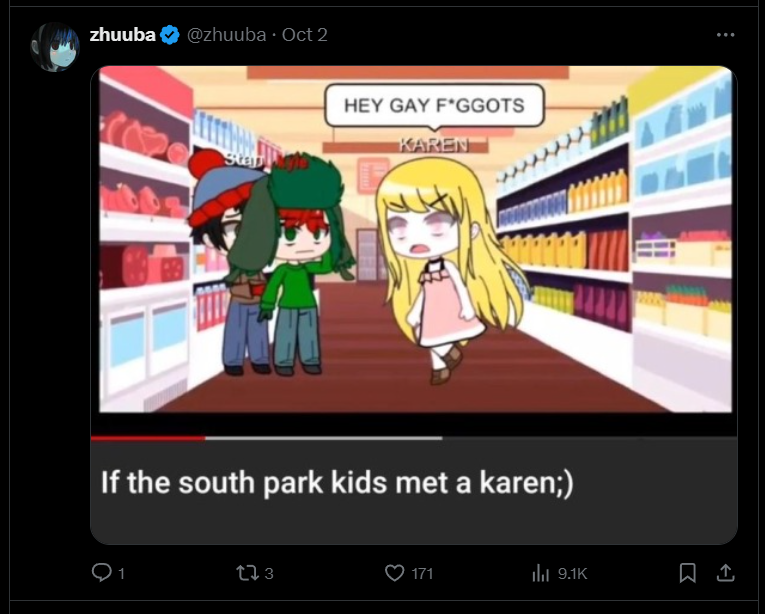Like the post with the heart icon
The height and width of the screenshot is (614, 765).
394,573
